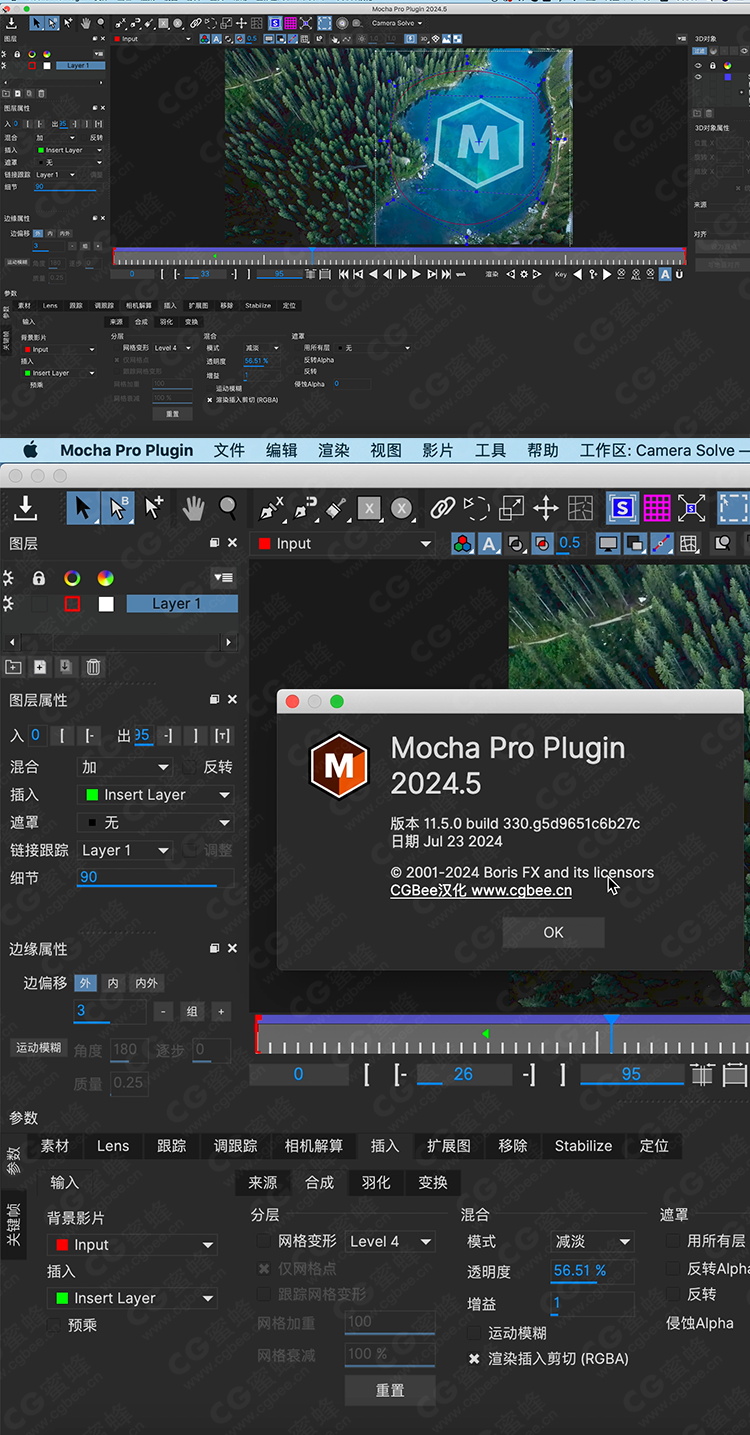Image resolution: width=750 pixels, height=1435 pixels.
Task: Open Camera Solve workspace dropdown in small top view
Action: tap(397, 23)
